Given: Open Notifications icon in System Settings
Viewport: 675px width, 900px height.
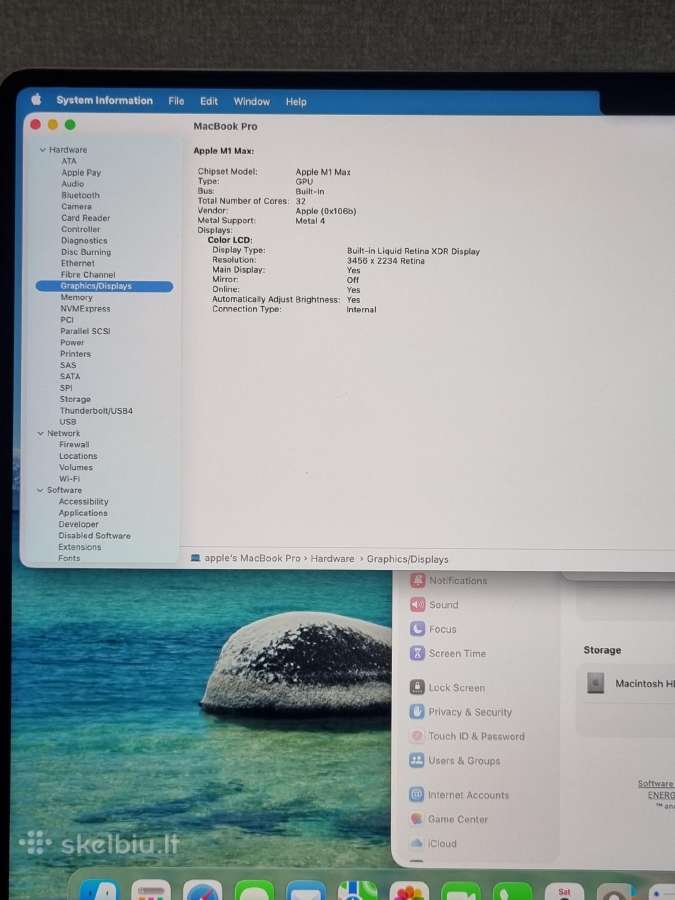Looking at the screenshot, I should tap(417, 580).
